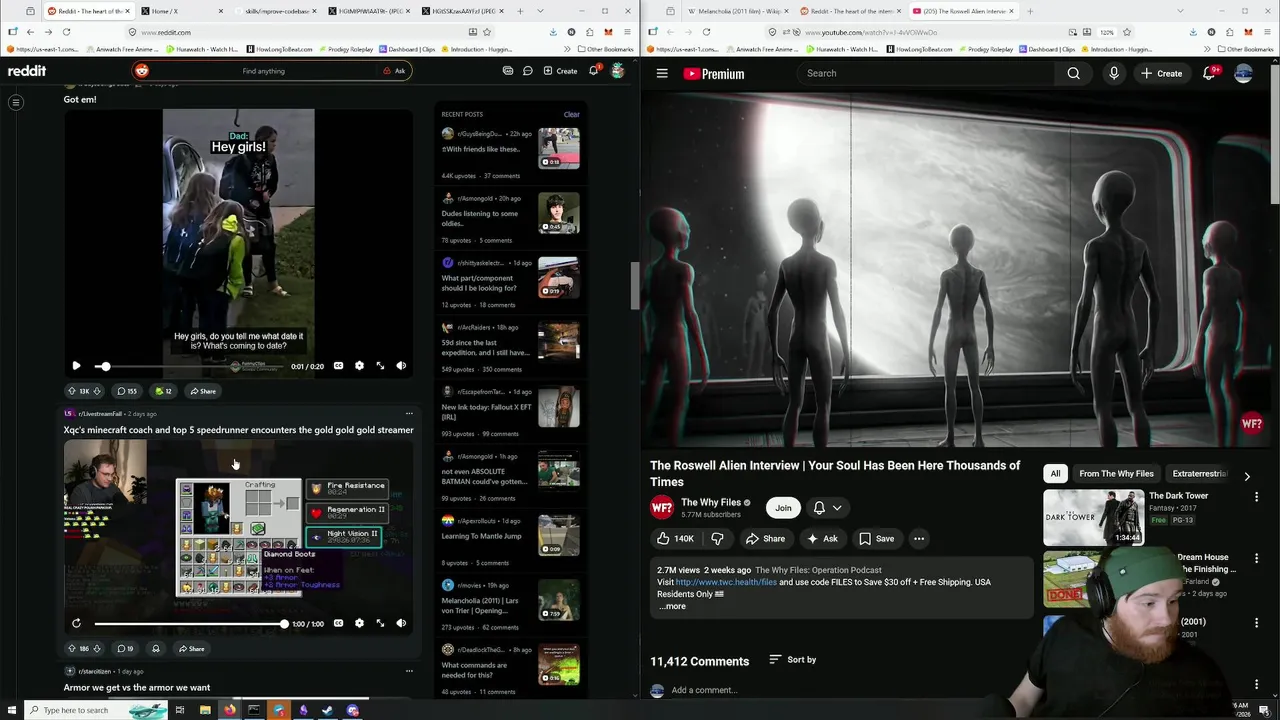
Task: Open 19 comments on Xqc minecraft post
Action: [x=125, y=649]
